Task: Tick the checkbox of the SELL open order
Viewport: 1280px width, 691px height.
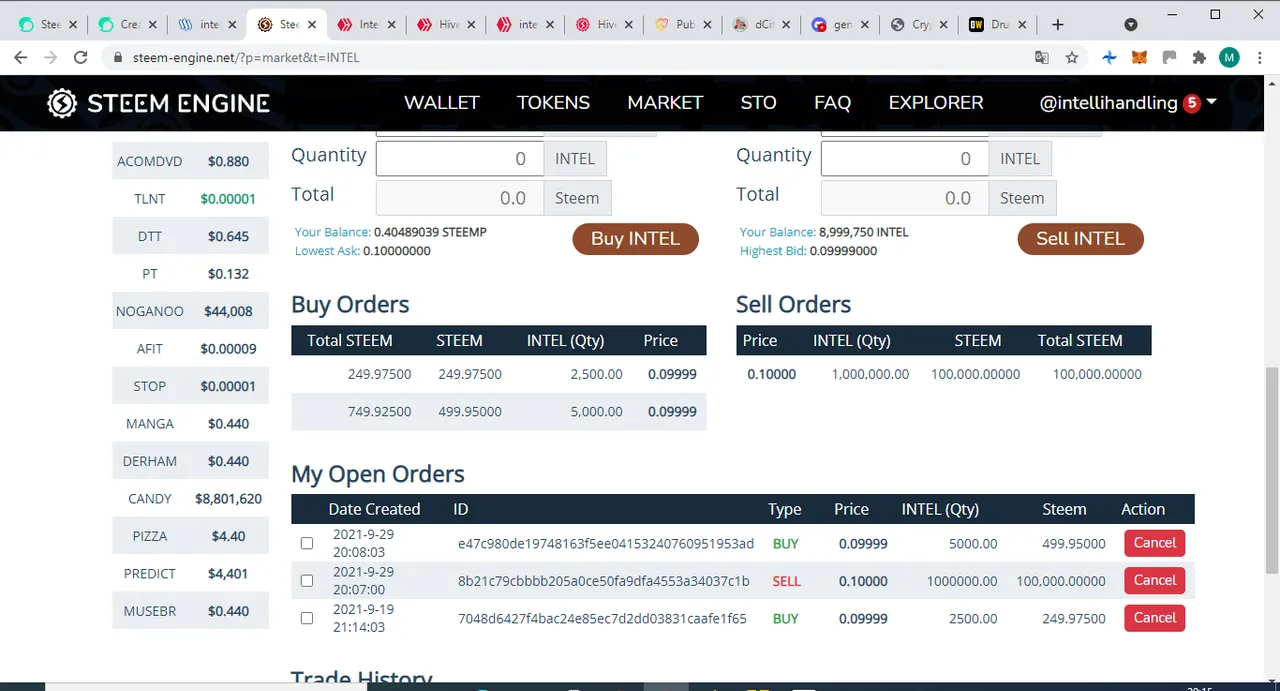Action: (307, 581)
